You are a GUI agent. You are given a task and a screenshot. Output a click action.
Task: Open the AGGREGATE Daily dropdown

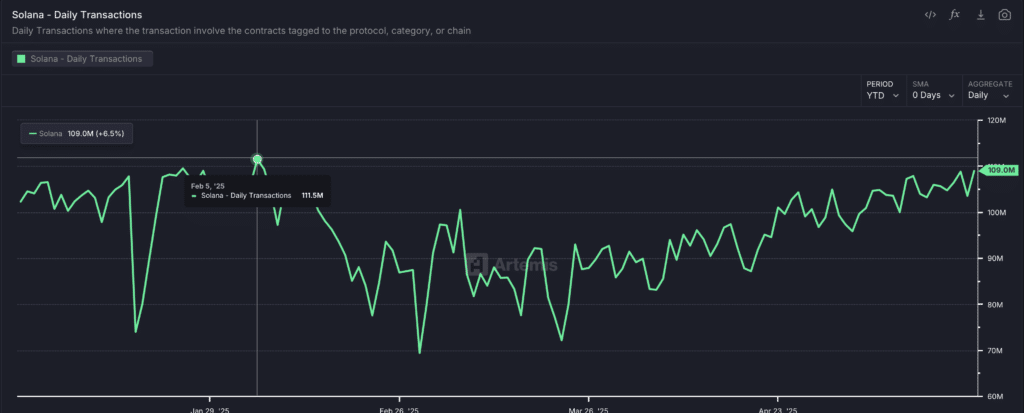click(989, 90)
